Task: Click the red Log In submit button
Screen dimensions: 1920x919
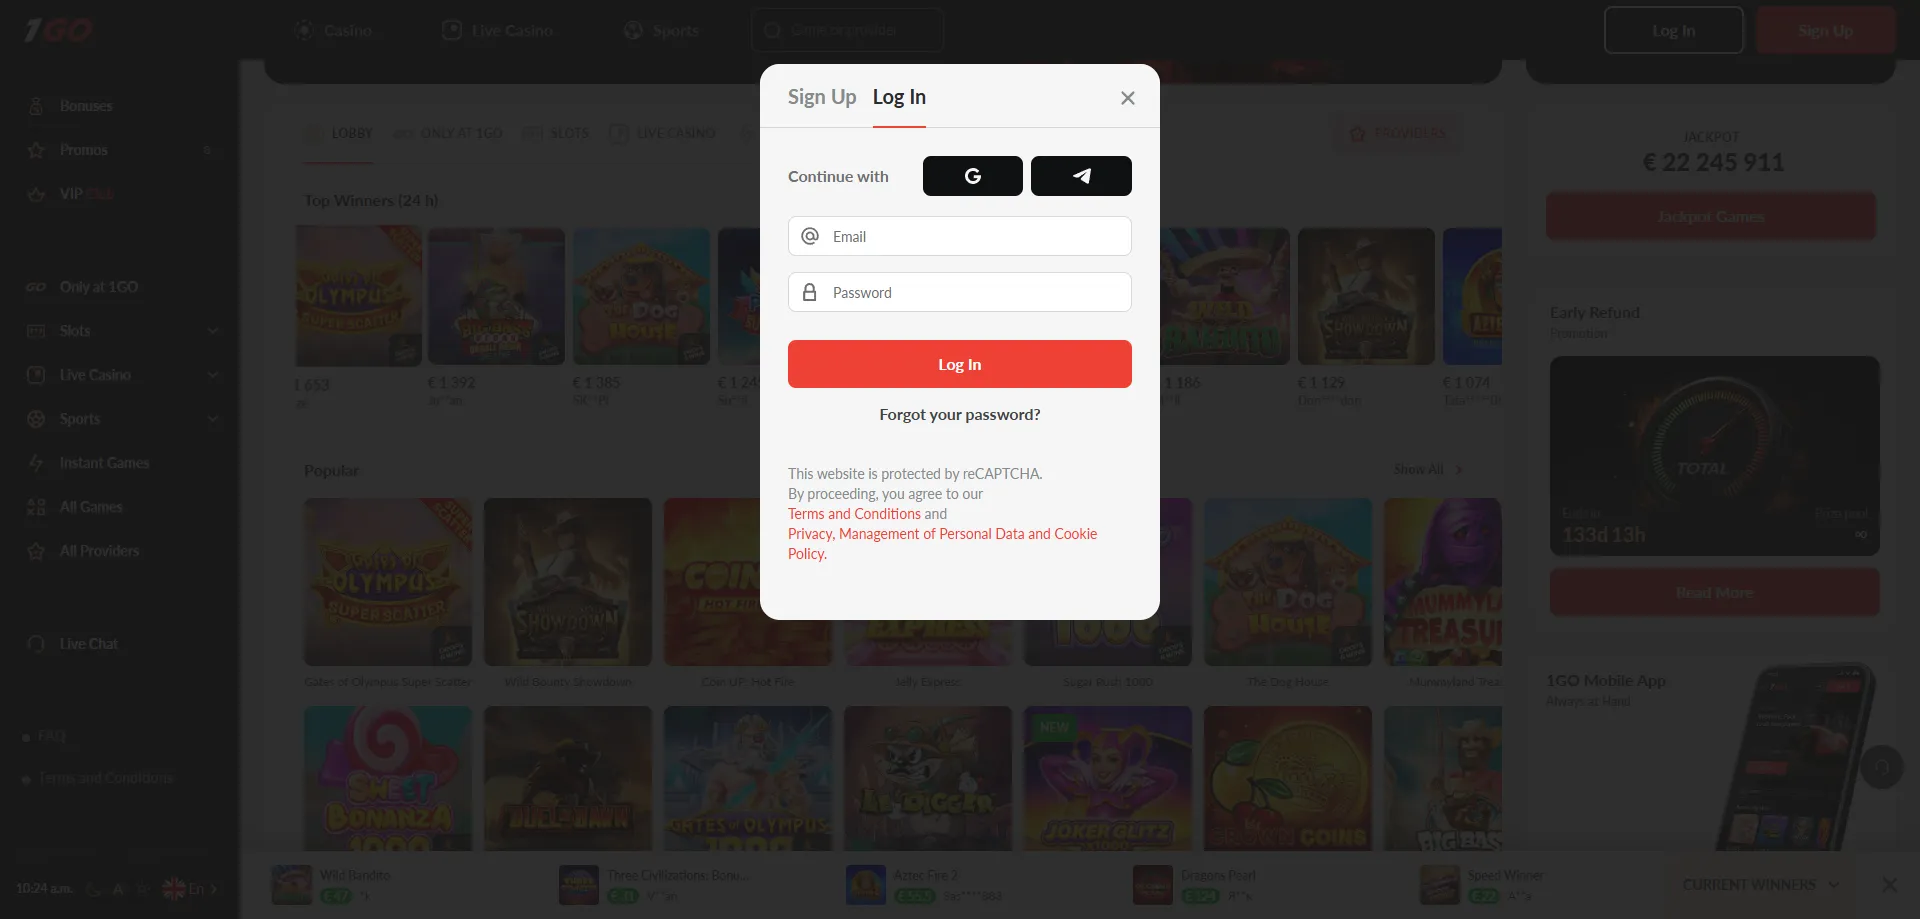Action: point(959,364)
